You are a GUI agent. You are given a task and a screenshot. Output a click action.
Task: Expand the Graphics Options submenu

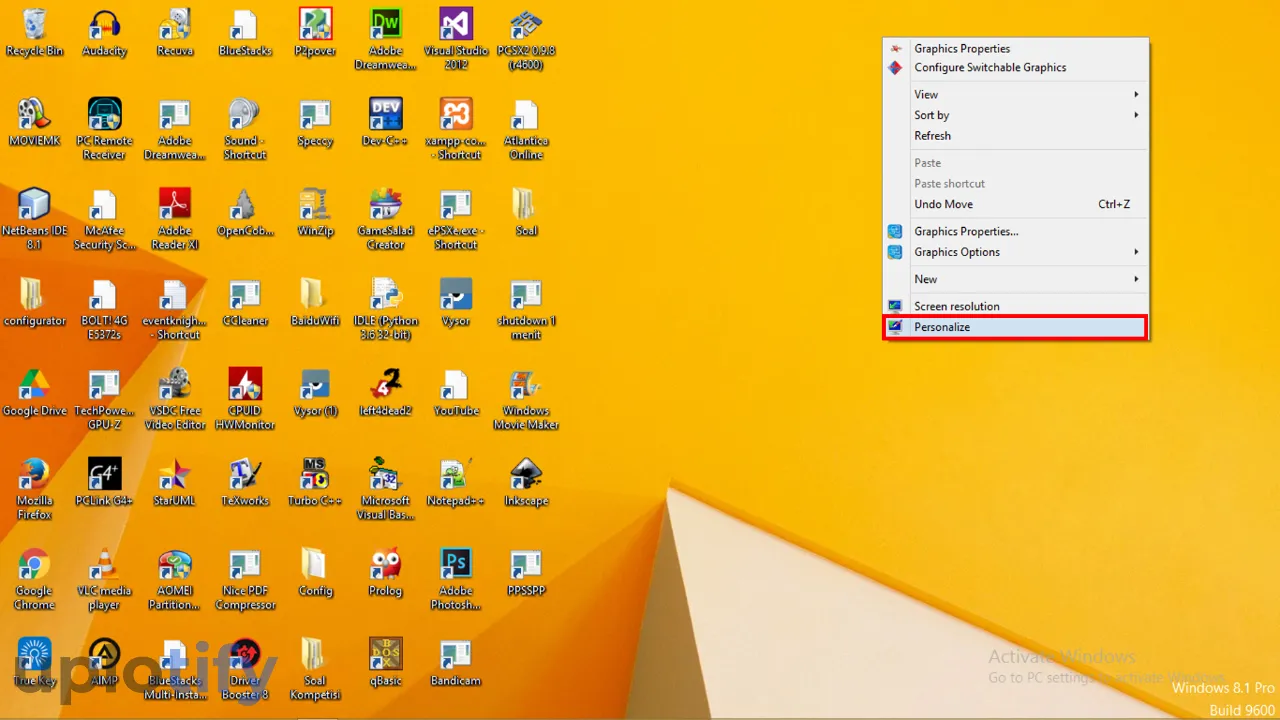pyautogui.click(x=1015, y=252)
